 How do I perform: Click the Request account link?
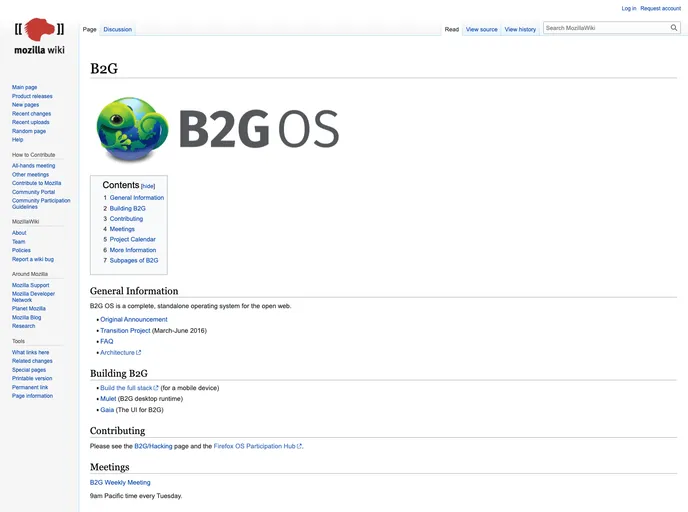[660, 8]
